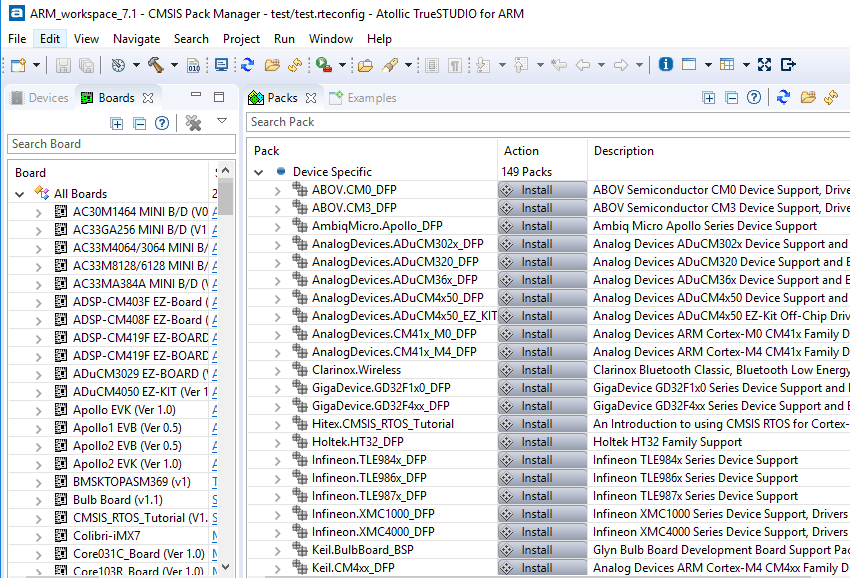The width and height of the screenshot is (850, 578).
Task: Click Collapse All icon in Boards panel
Action: 139,123
